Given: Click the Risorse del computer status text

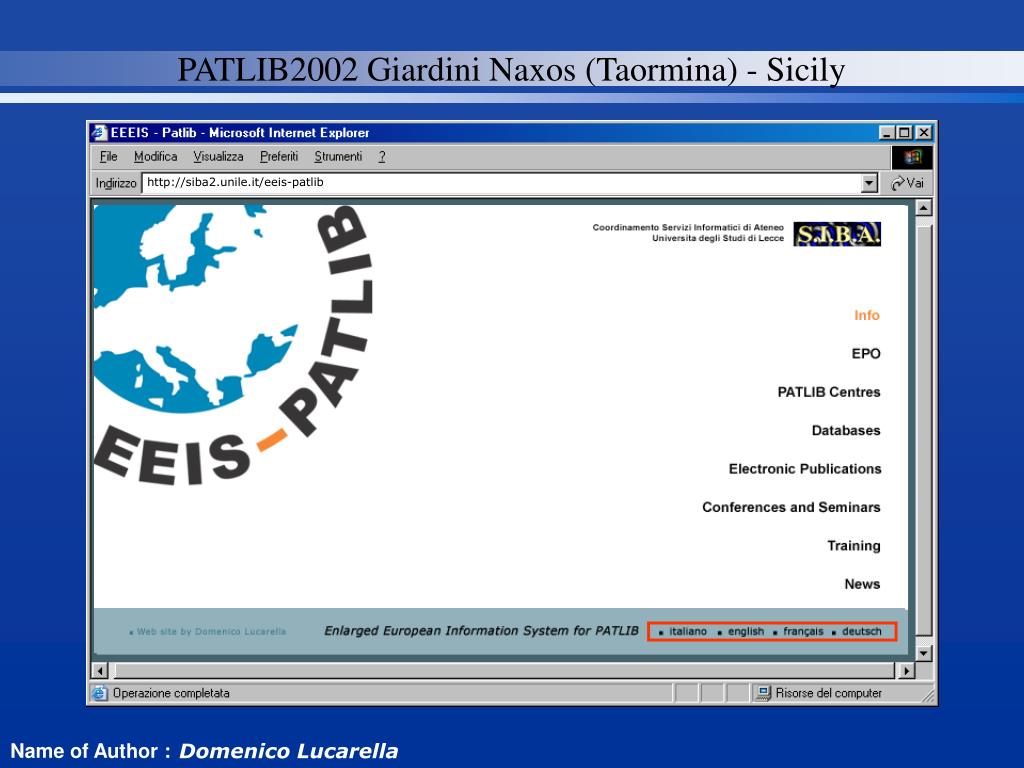Looking at the screenshot, I should tap(829, 693).
